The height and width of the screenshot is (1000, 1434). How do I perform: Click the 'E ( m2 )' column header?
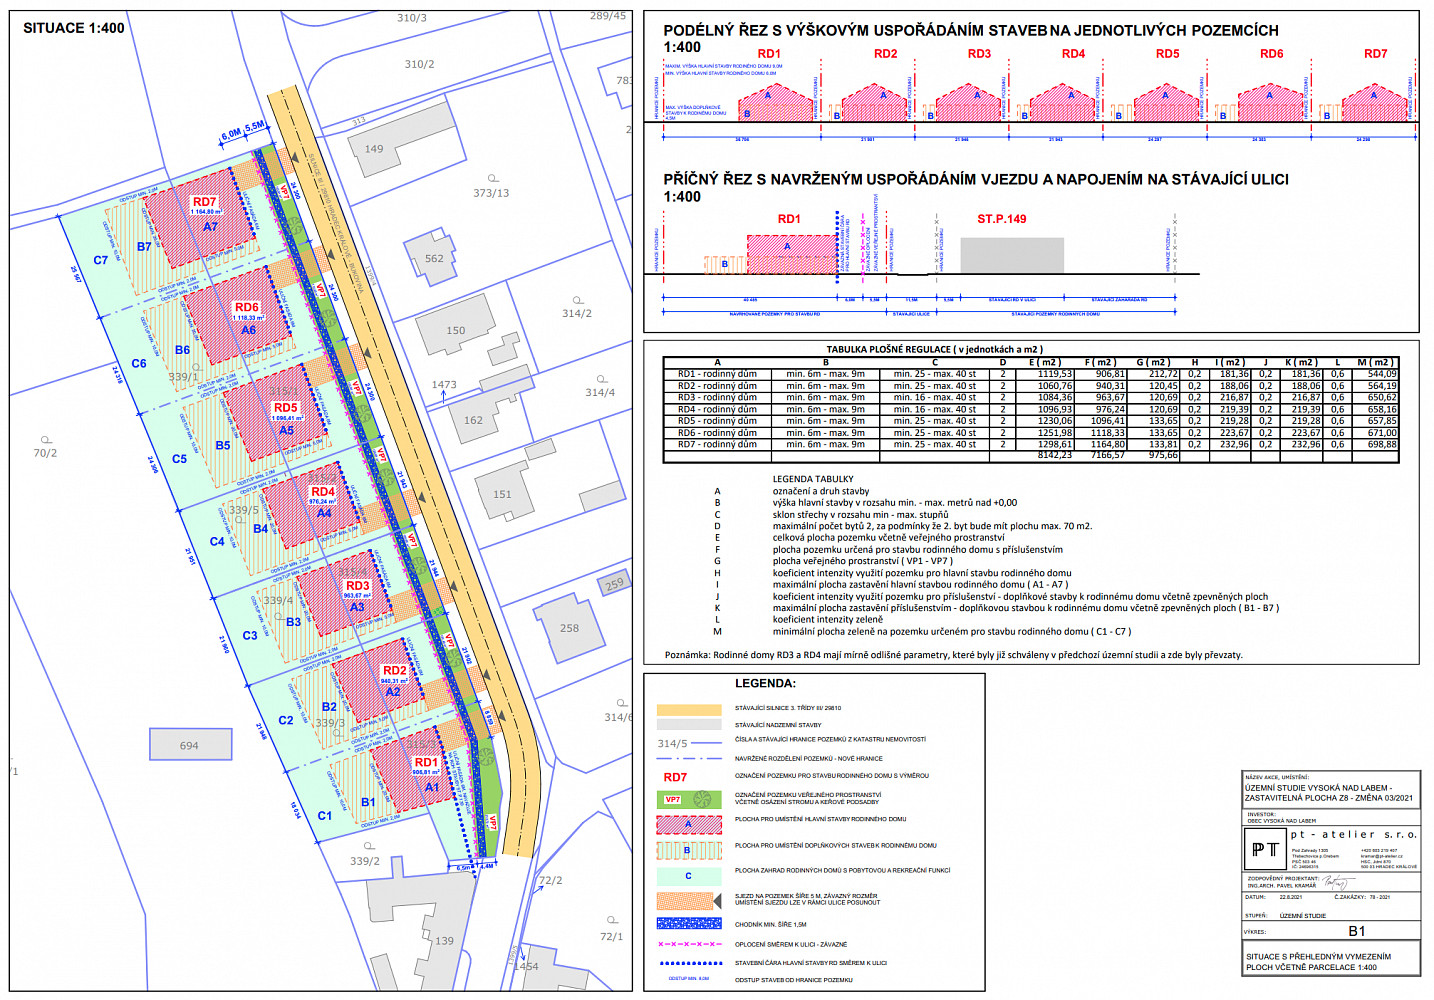[x=1045, y=362]
